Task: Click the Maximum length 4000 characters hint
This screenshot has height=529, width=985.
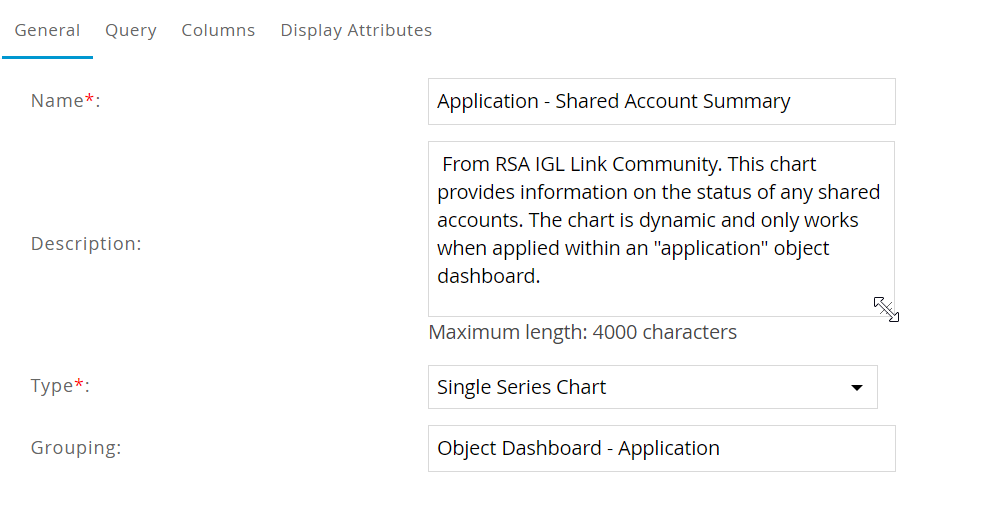Action: pyautogui.click(x=582, y=332)
